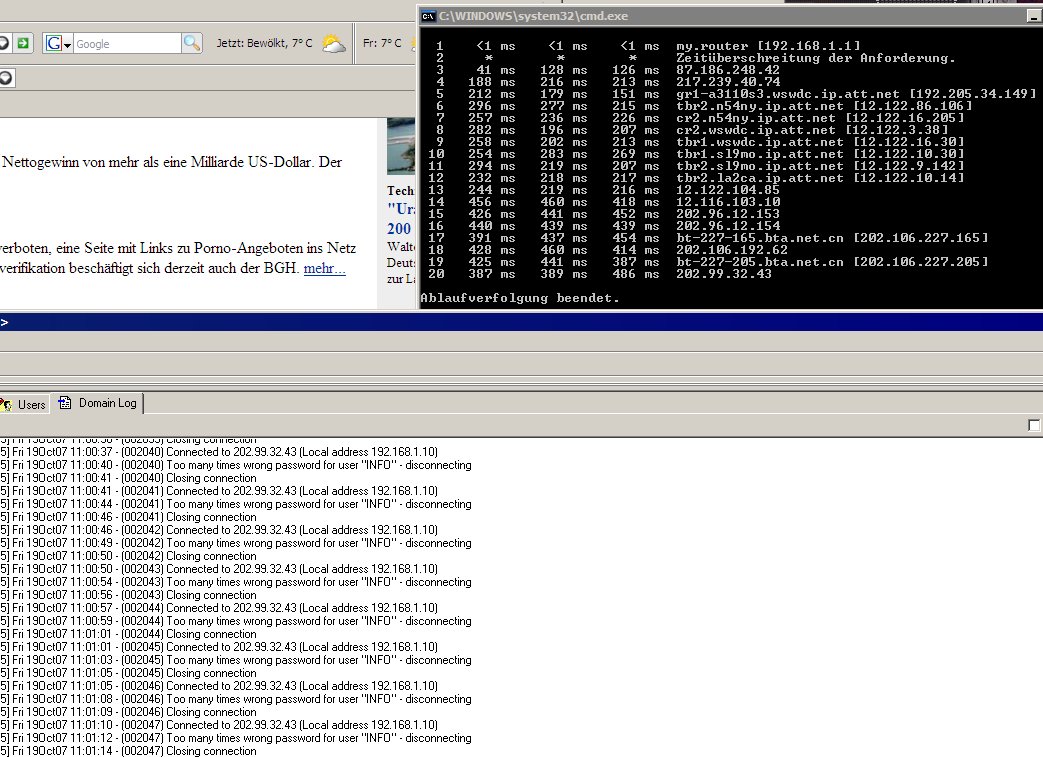Click the cmd.exe window title bar
This screenshot has width=1043, height=757.
[700, 16]
